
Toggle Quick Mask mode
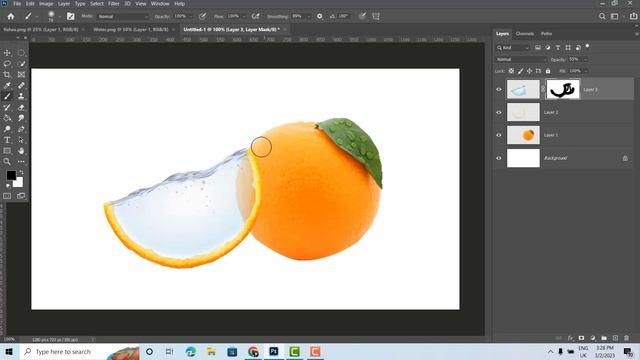tap(7, 196)
